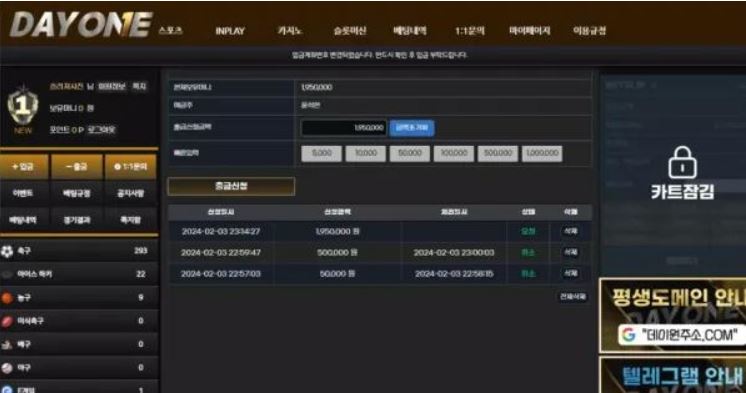The height and width of the screenshot is (393, 746).
Task: Click the withdrawal amount input field
Action: click(x=344, y=128)
